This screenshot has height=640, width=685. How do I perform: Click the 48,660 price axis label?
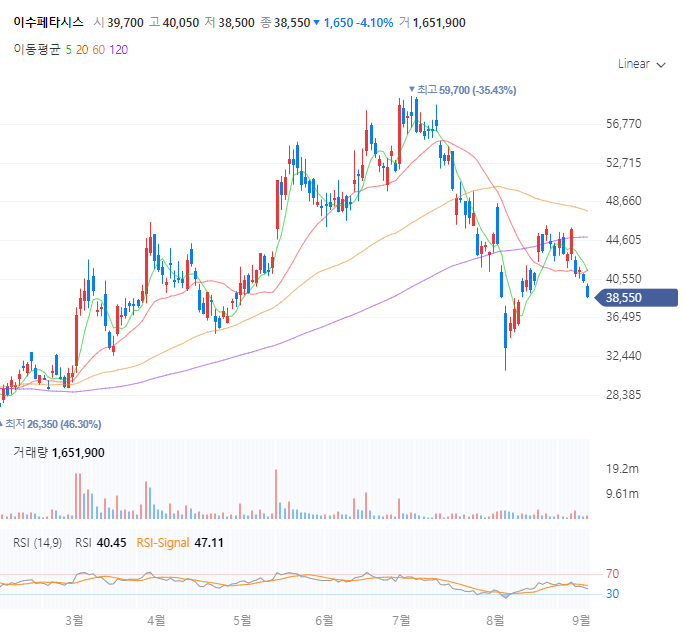click(623, 201)
